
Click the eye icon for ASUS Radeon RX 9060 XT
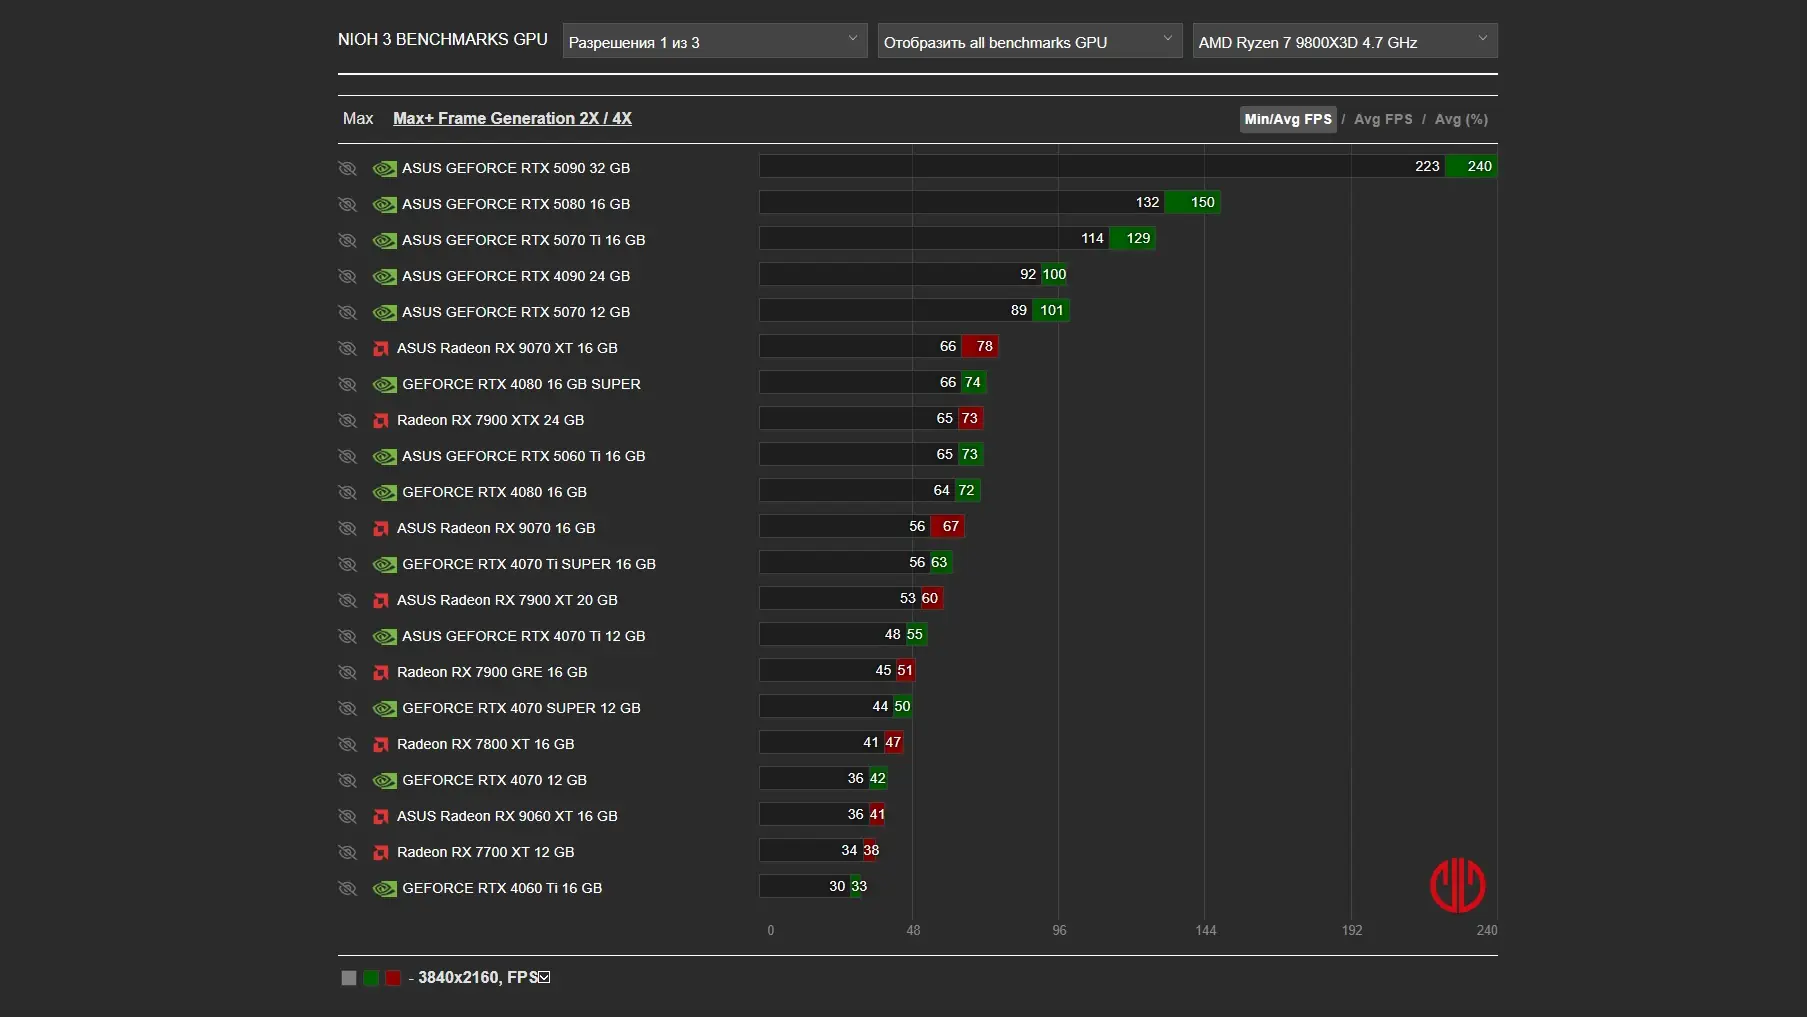click(347, 816)
